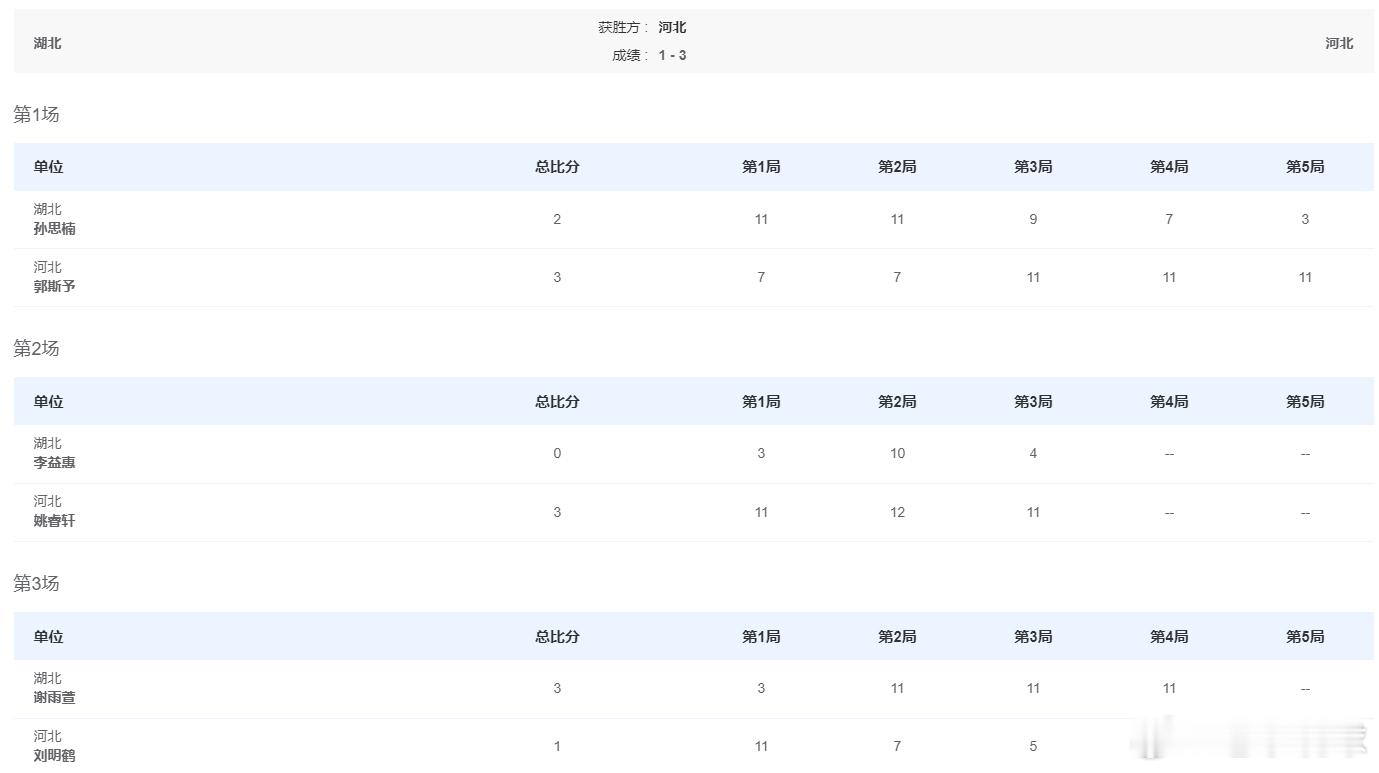The height and width of the screenshot is (773, 1379).
Task: Select player 刘明鹤 in third match
Action: click(x=54, y=755)
